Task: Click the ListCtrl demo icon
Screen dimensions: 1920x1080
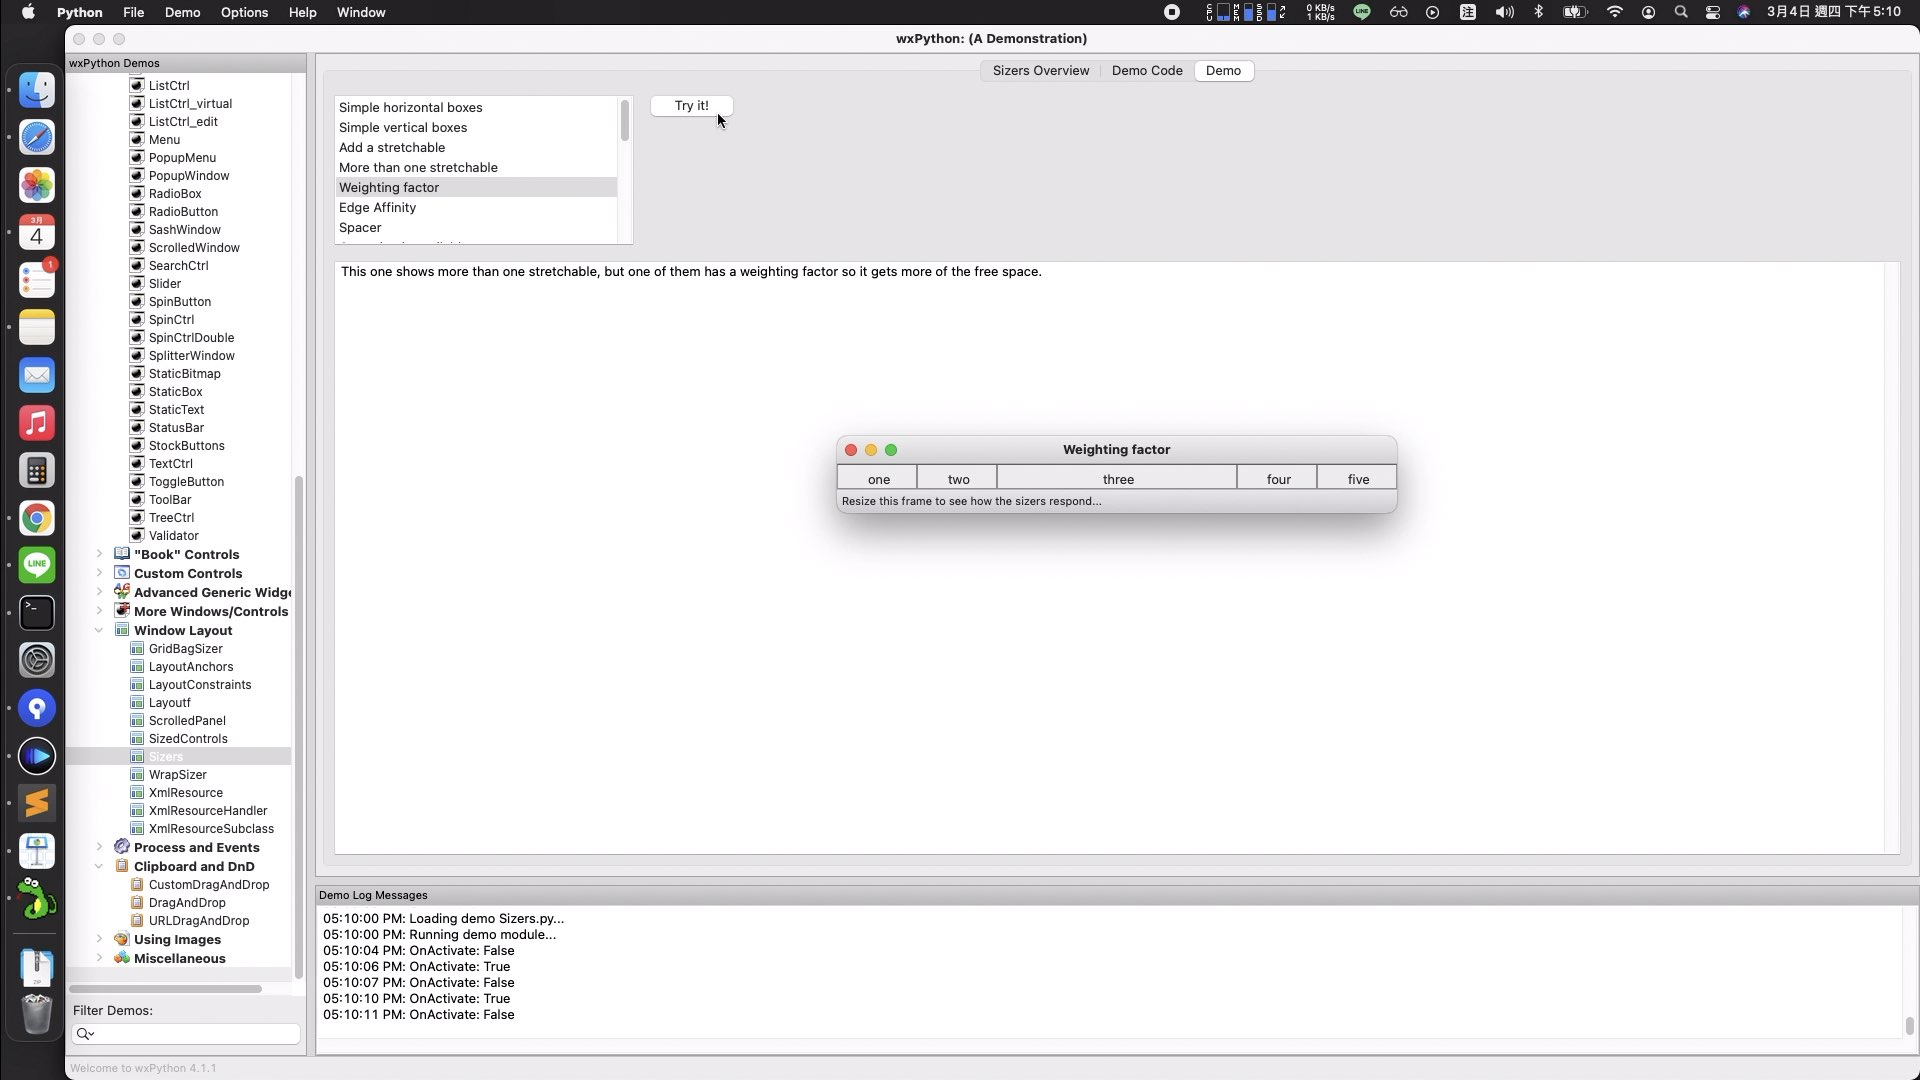Action: 137,85
